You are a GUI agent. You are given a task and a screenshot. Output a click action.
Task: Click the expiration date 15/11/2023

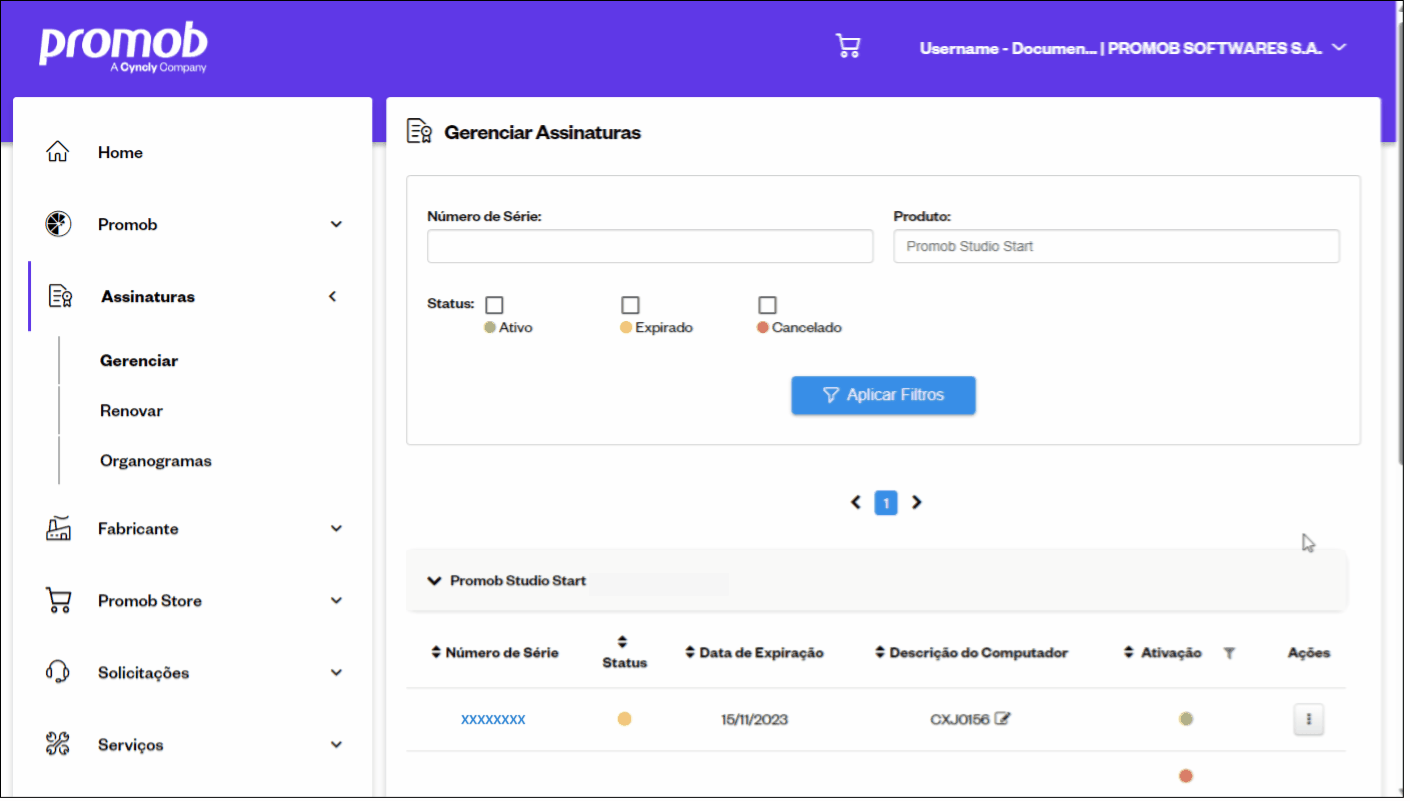tap(754, 719)
